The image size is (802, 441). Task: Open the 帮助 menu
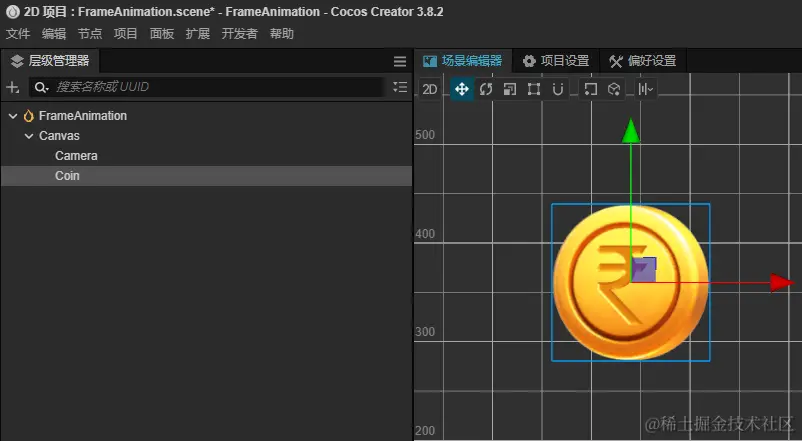(281, 34)
